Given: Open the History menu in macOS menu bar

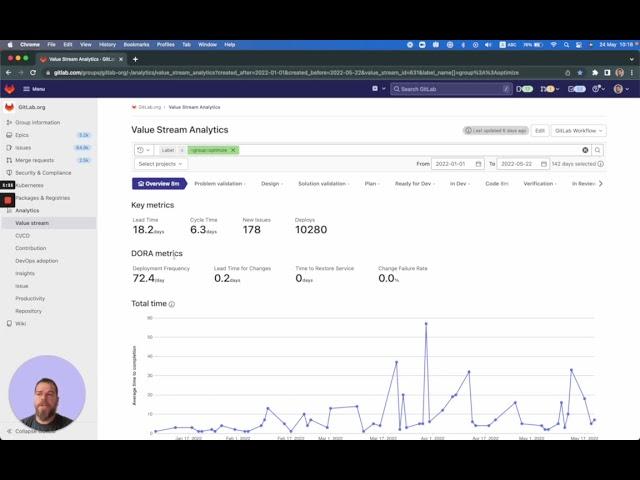Looking at the screenshot, I should (x=107, y=44).
